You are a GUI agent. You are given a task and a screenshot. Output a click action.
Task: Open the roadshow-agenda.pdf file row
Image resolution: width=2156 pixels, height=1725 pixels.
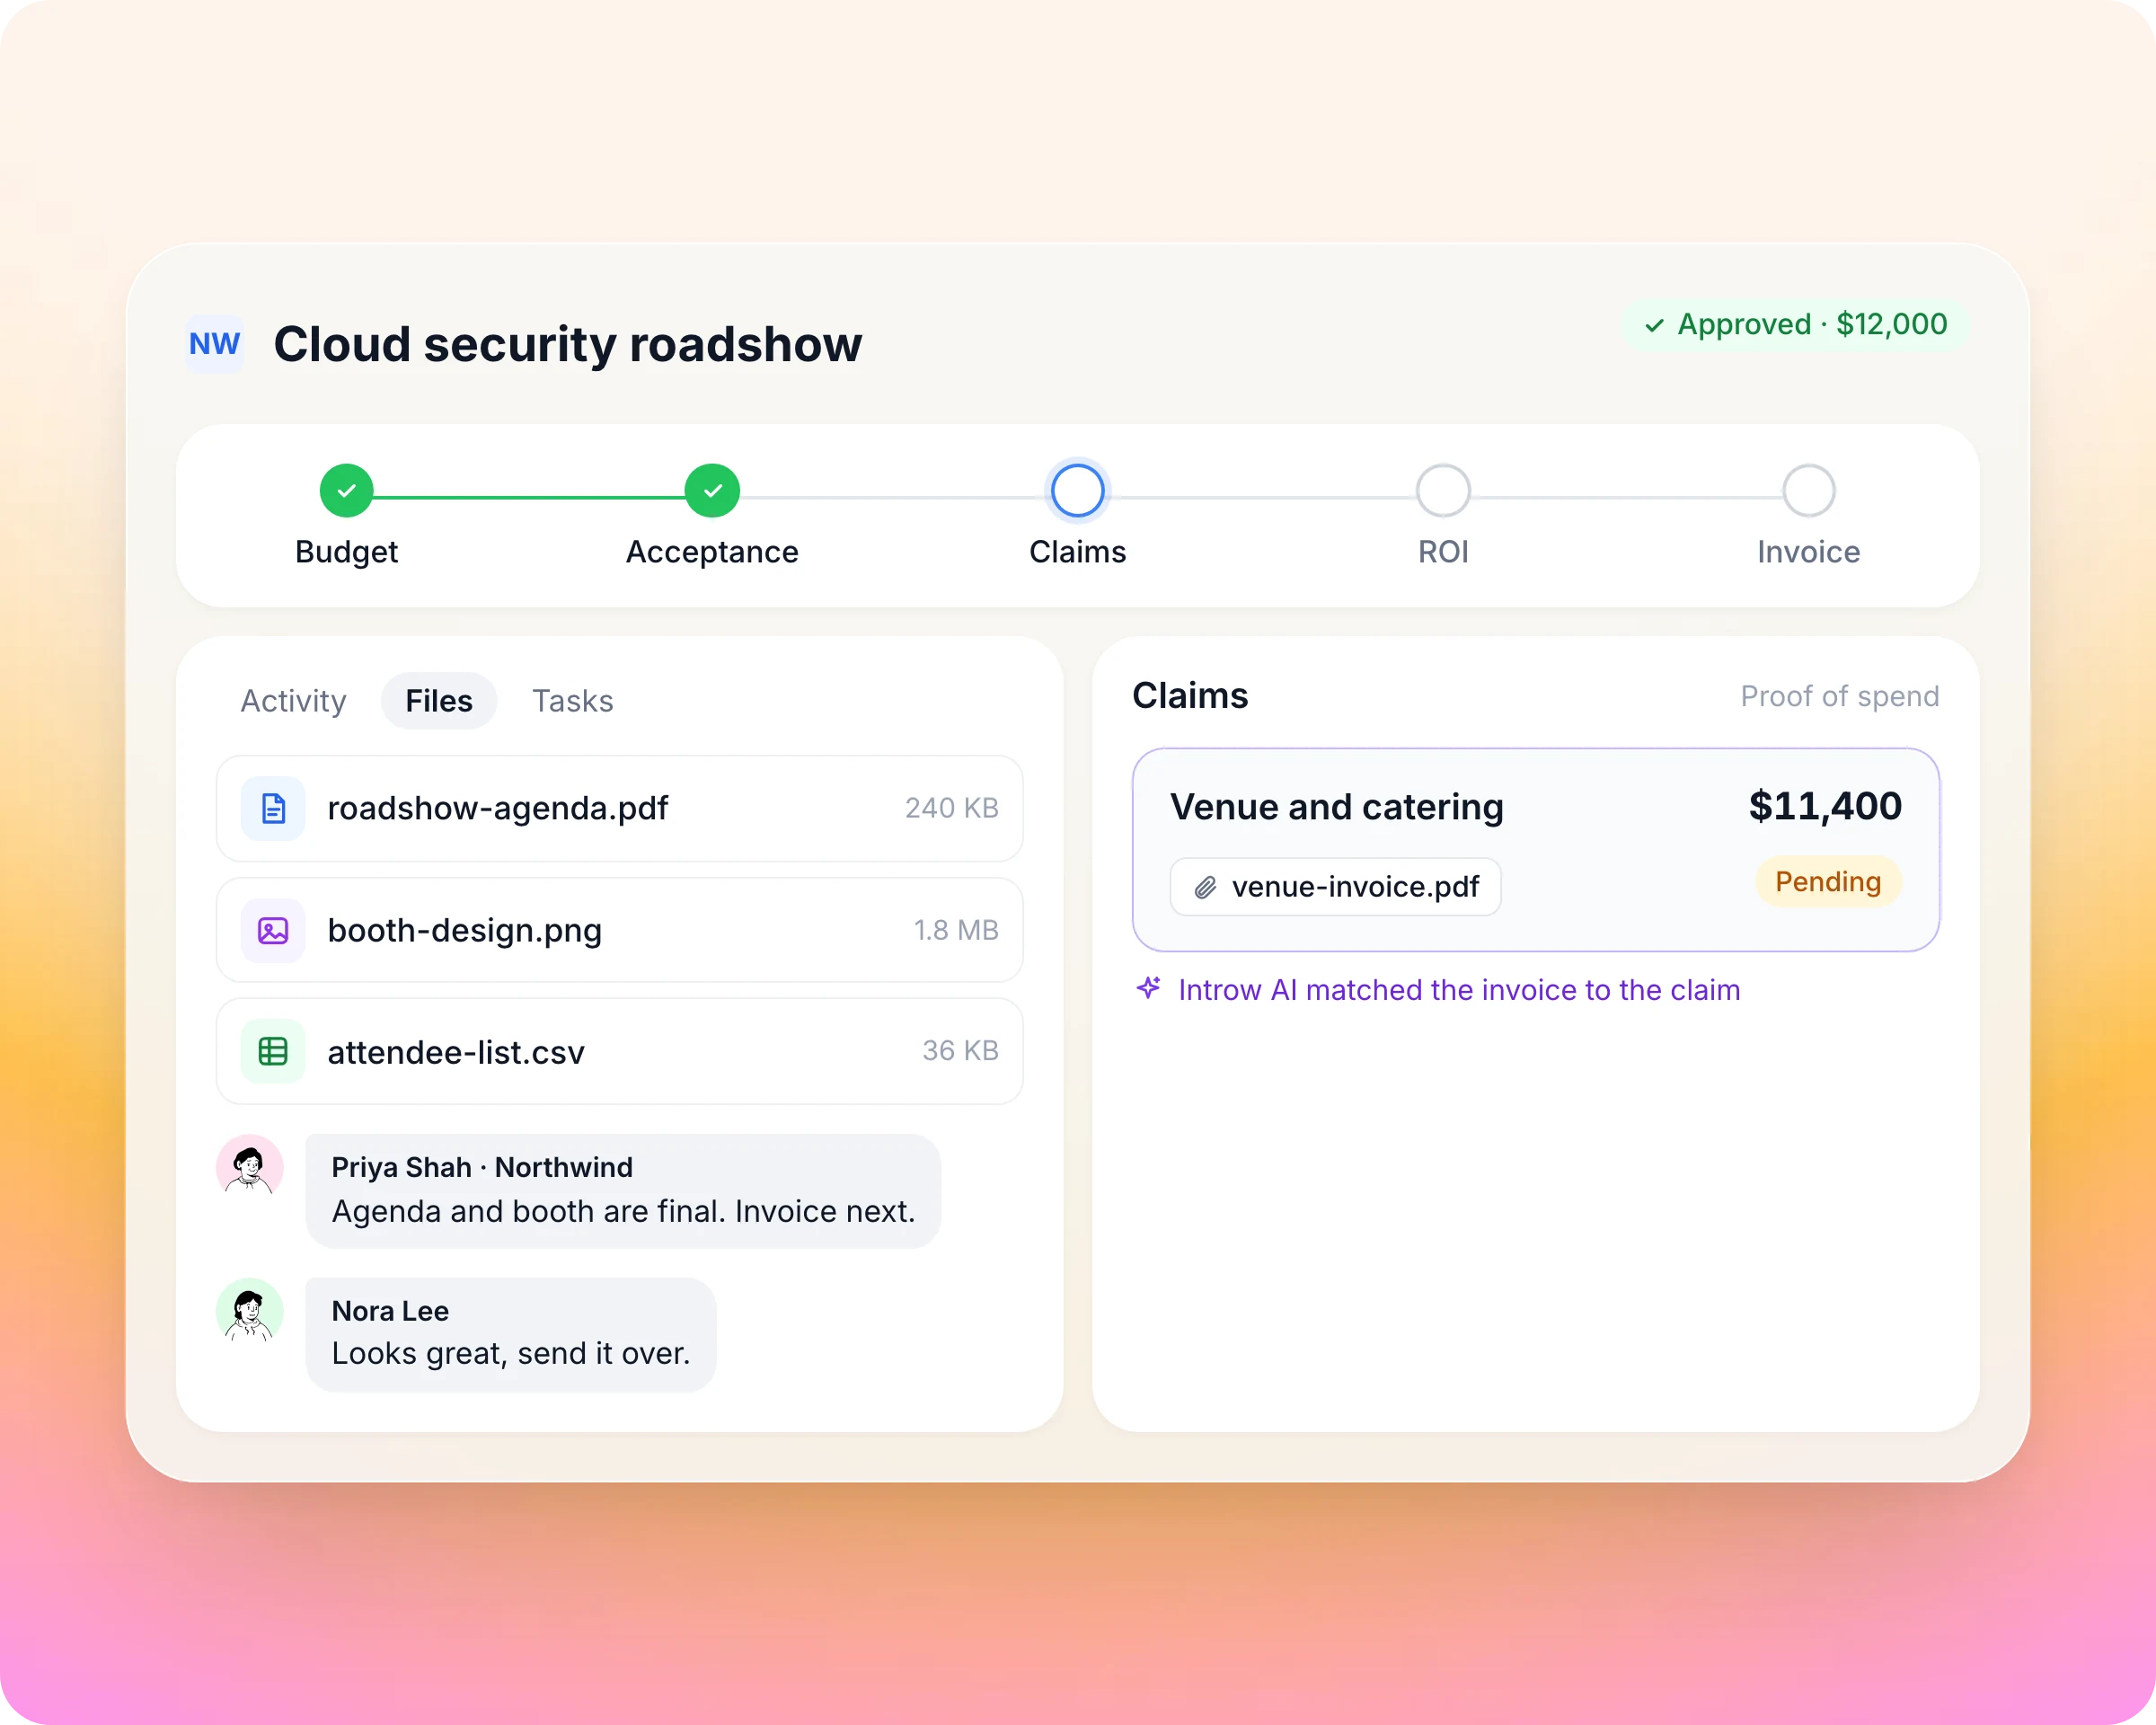pyautogui.click(x=620, y=808)
